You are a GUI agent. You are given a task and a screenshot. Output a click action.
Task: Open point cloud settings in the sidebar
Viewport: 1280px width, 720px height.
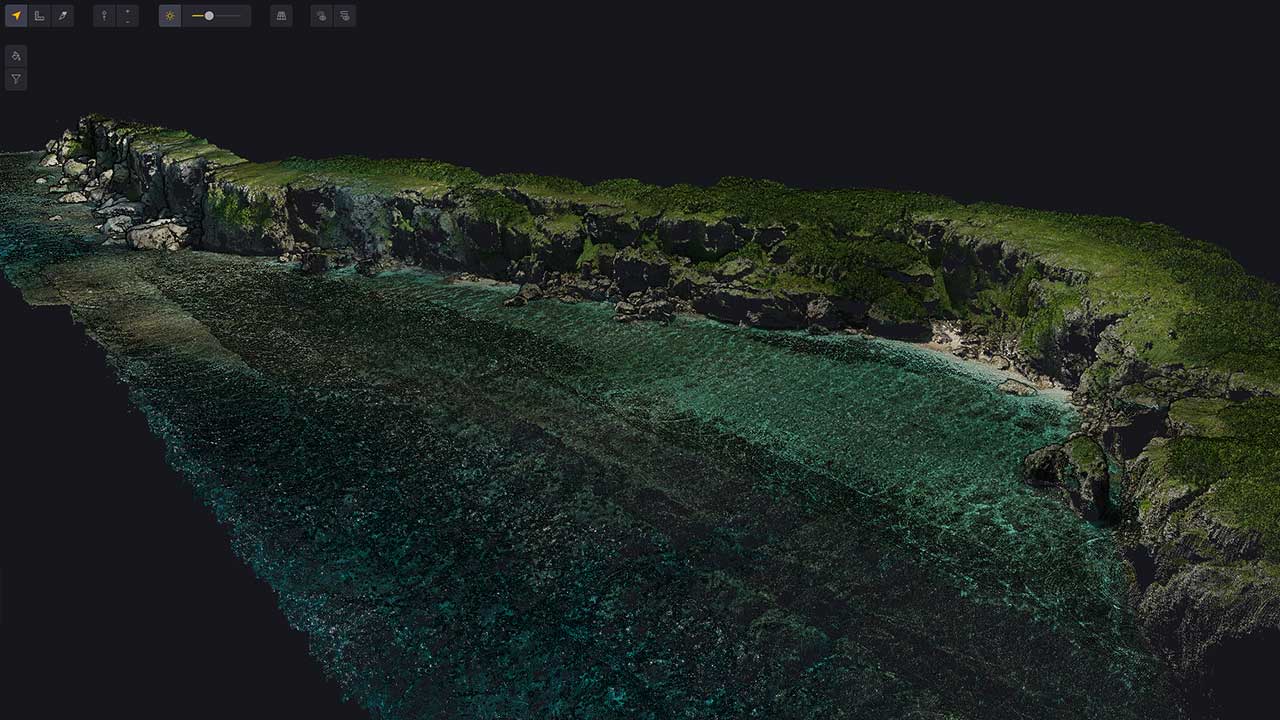pyautogui.click(x=15, y=57)
